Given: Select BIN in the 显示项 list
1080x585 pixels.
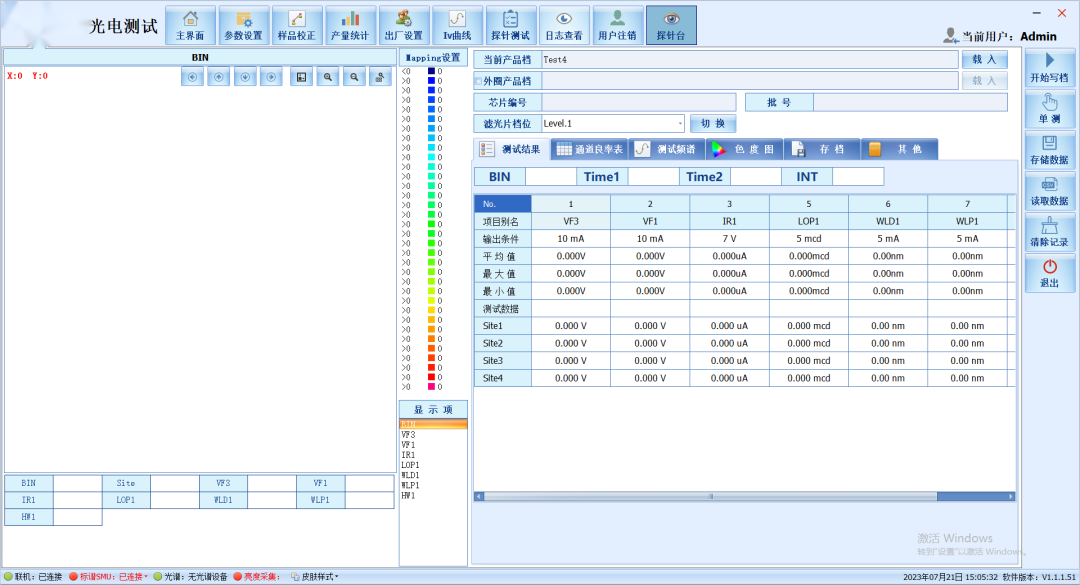Looking at the screenshot, I should [x=433, y=424].
